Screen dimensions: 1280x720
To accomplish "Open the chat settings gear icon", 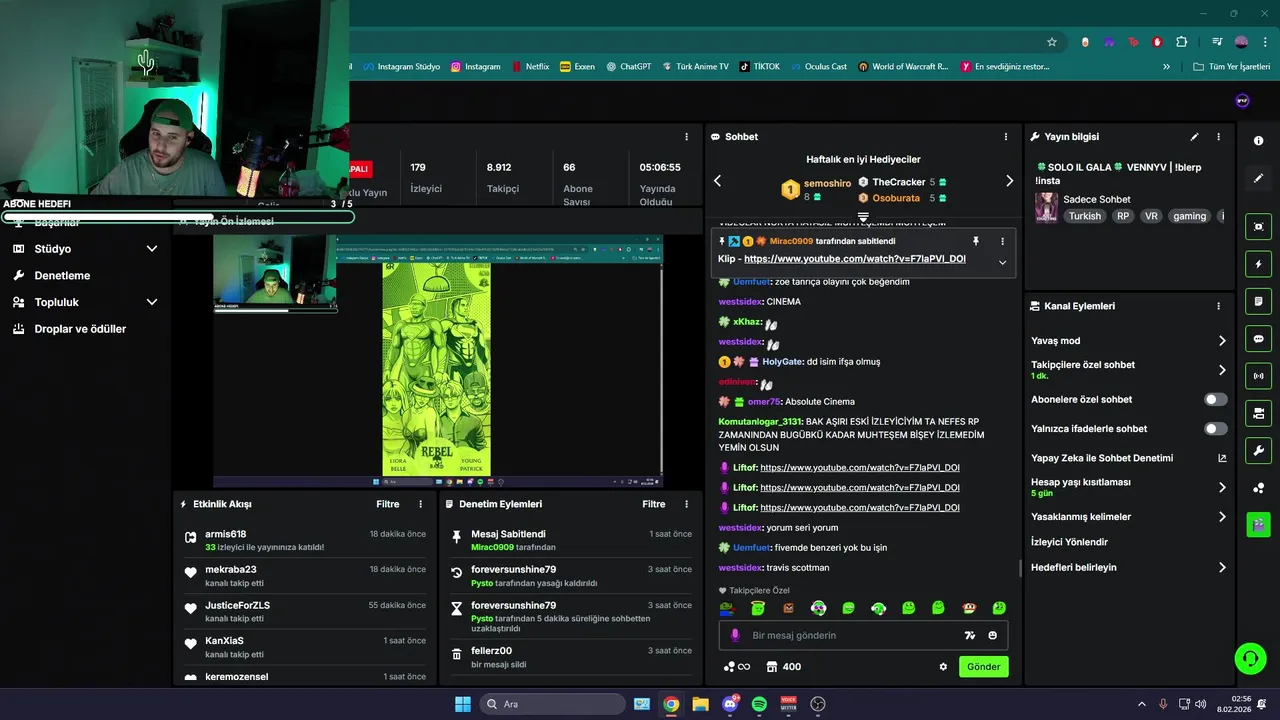I will (x=943, y=667).
